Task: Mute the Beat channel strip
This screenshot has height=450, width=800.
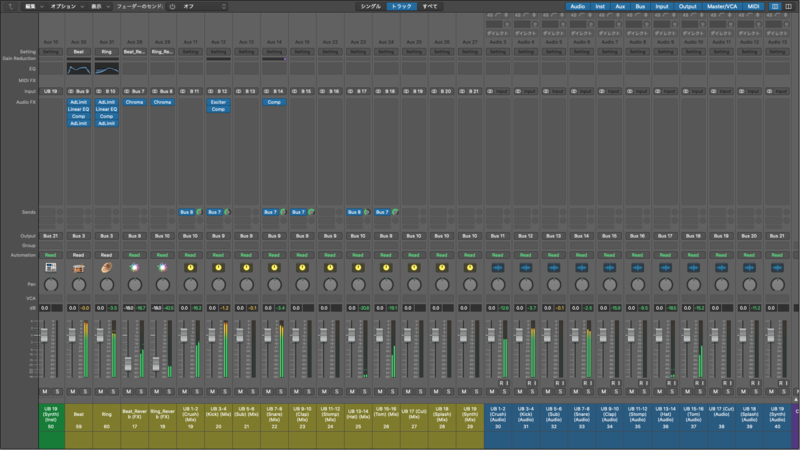Action: (x=72, y=391)
